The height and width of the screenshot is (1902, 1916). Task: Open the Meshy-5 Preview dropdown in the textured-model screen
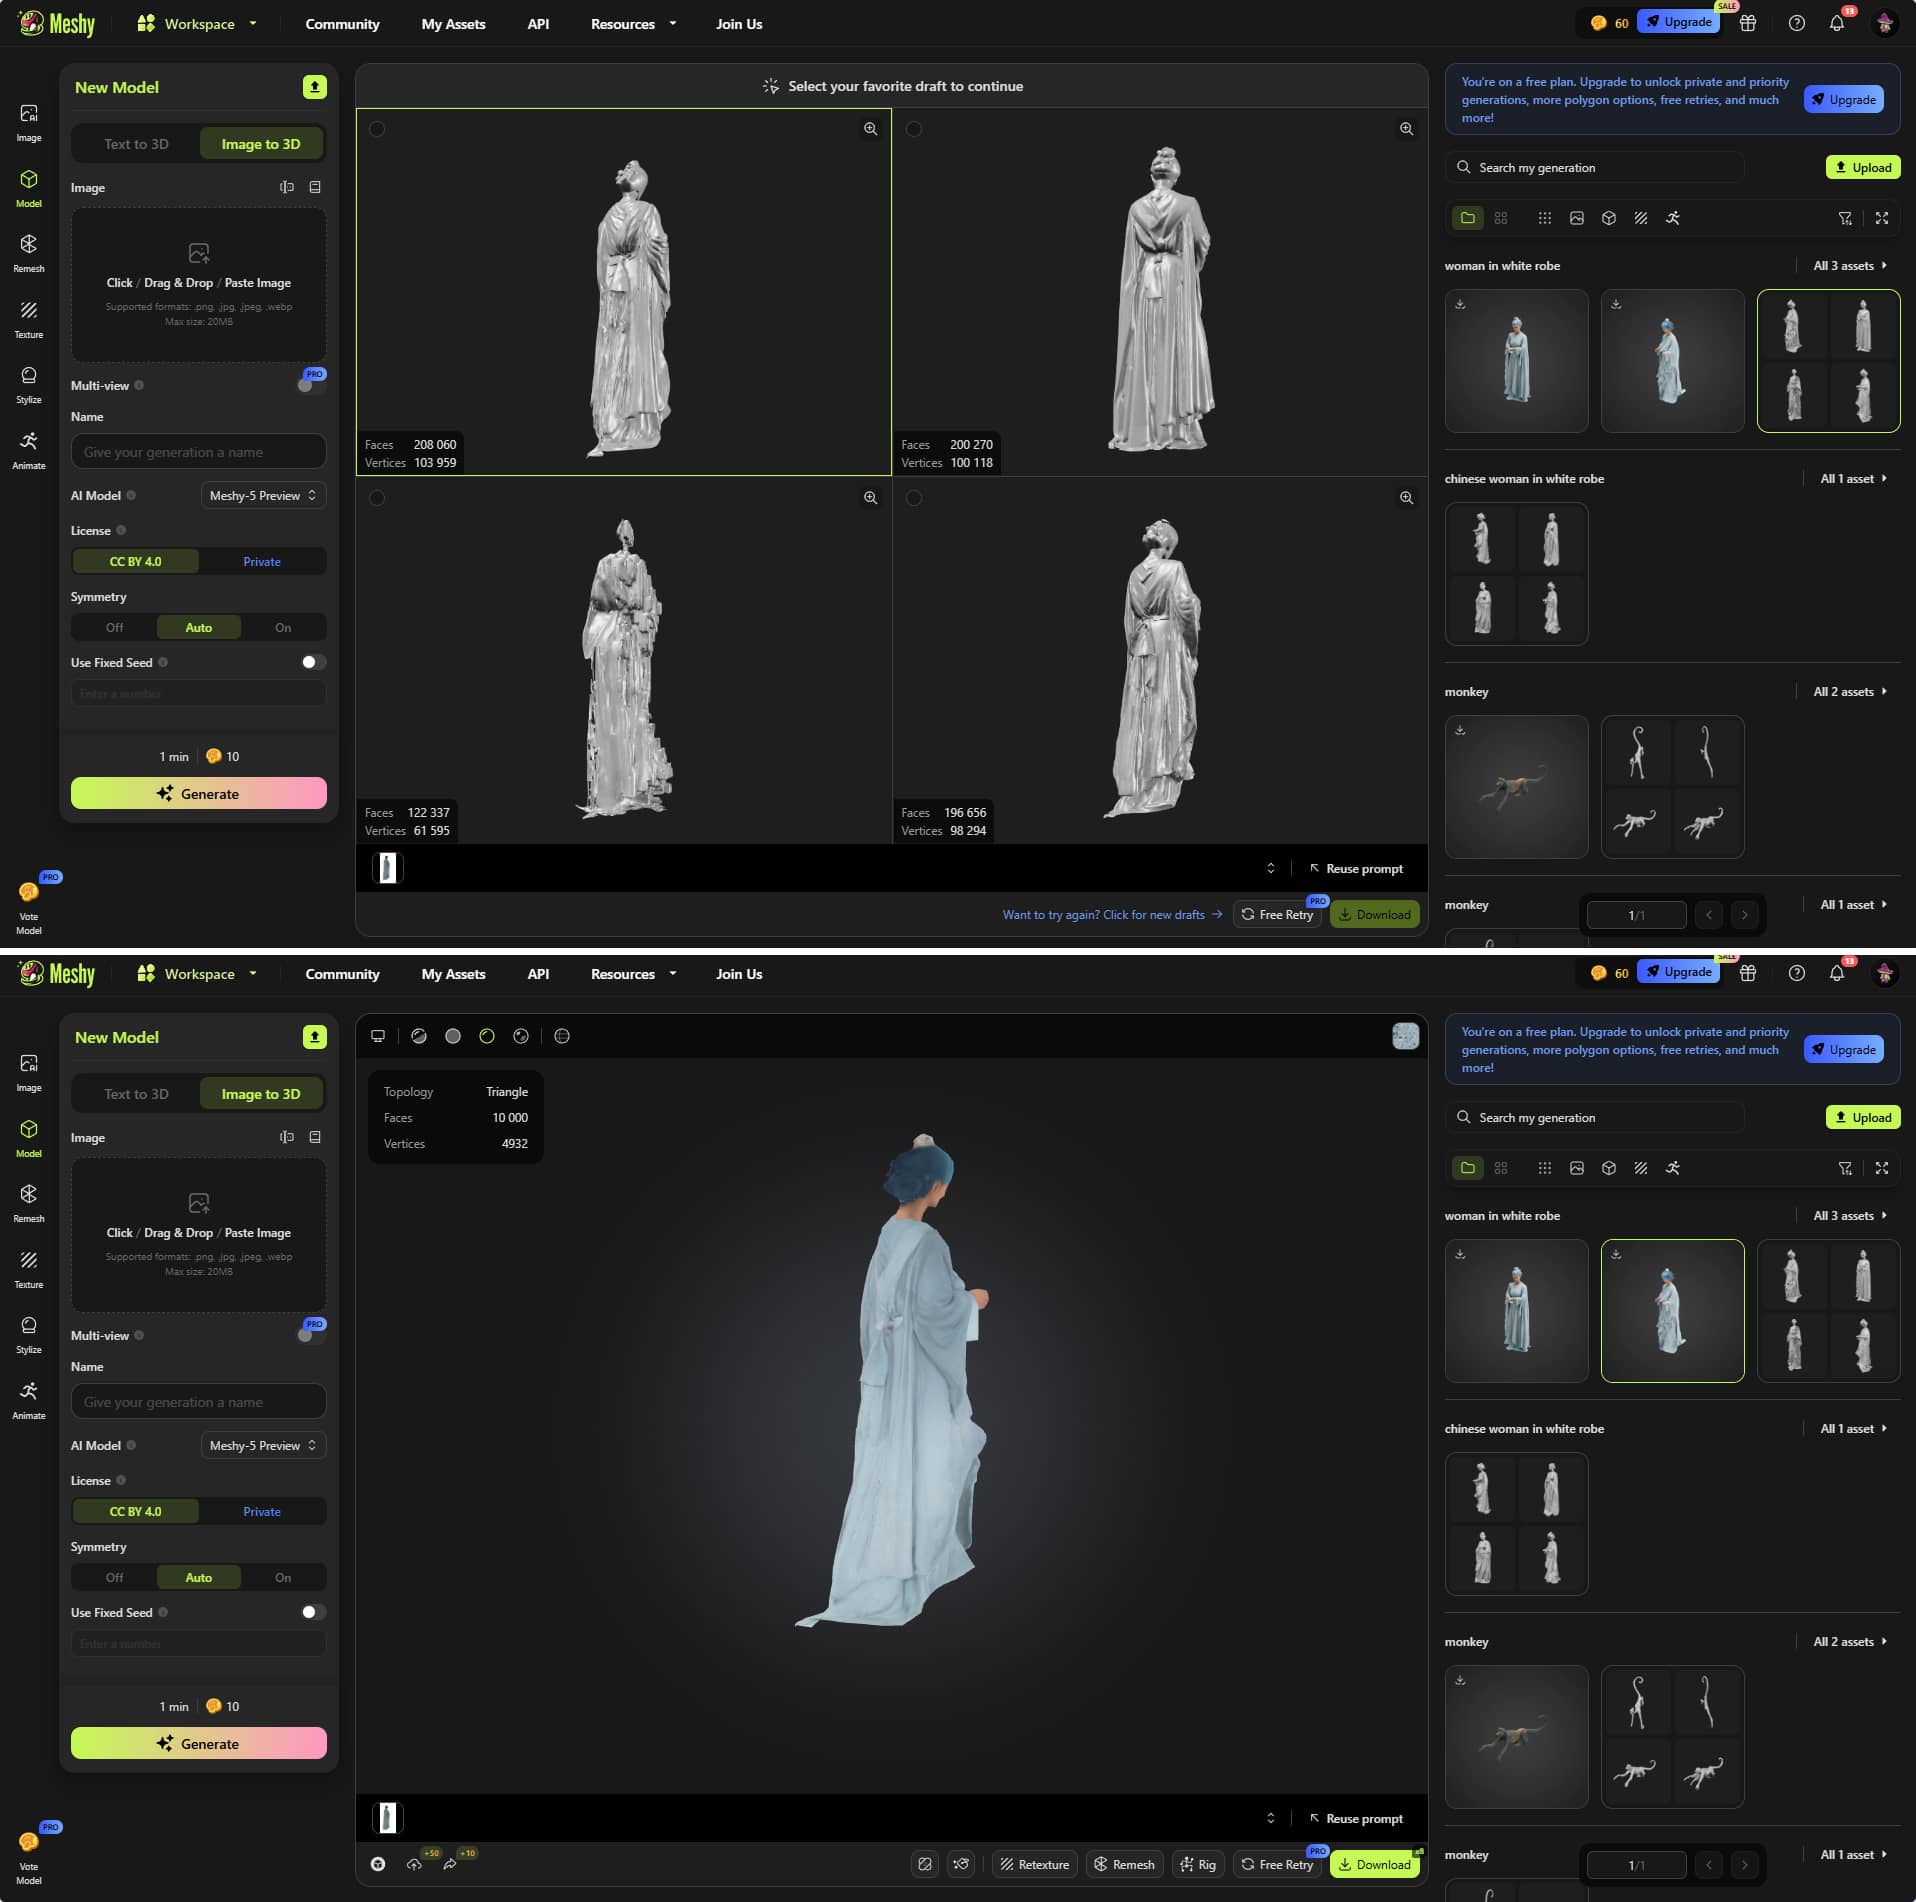point(263,1446)
